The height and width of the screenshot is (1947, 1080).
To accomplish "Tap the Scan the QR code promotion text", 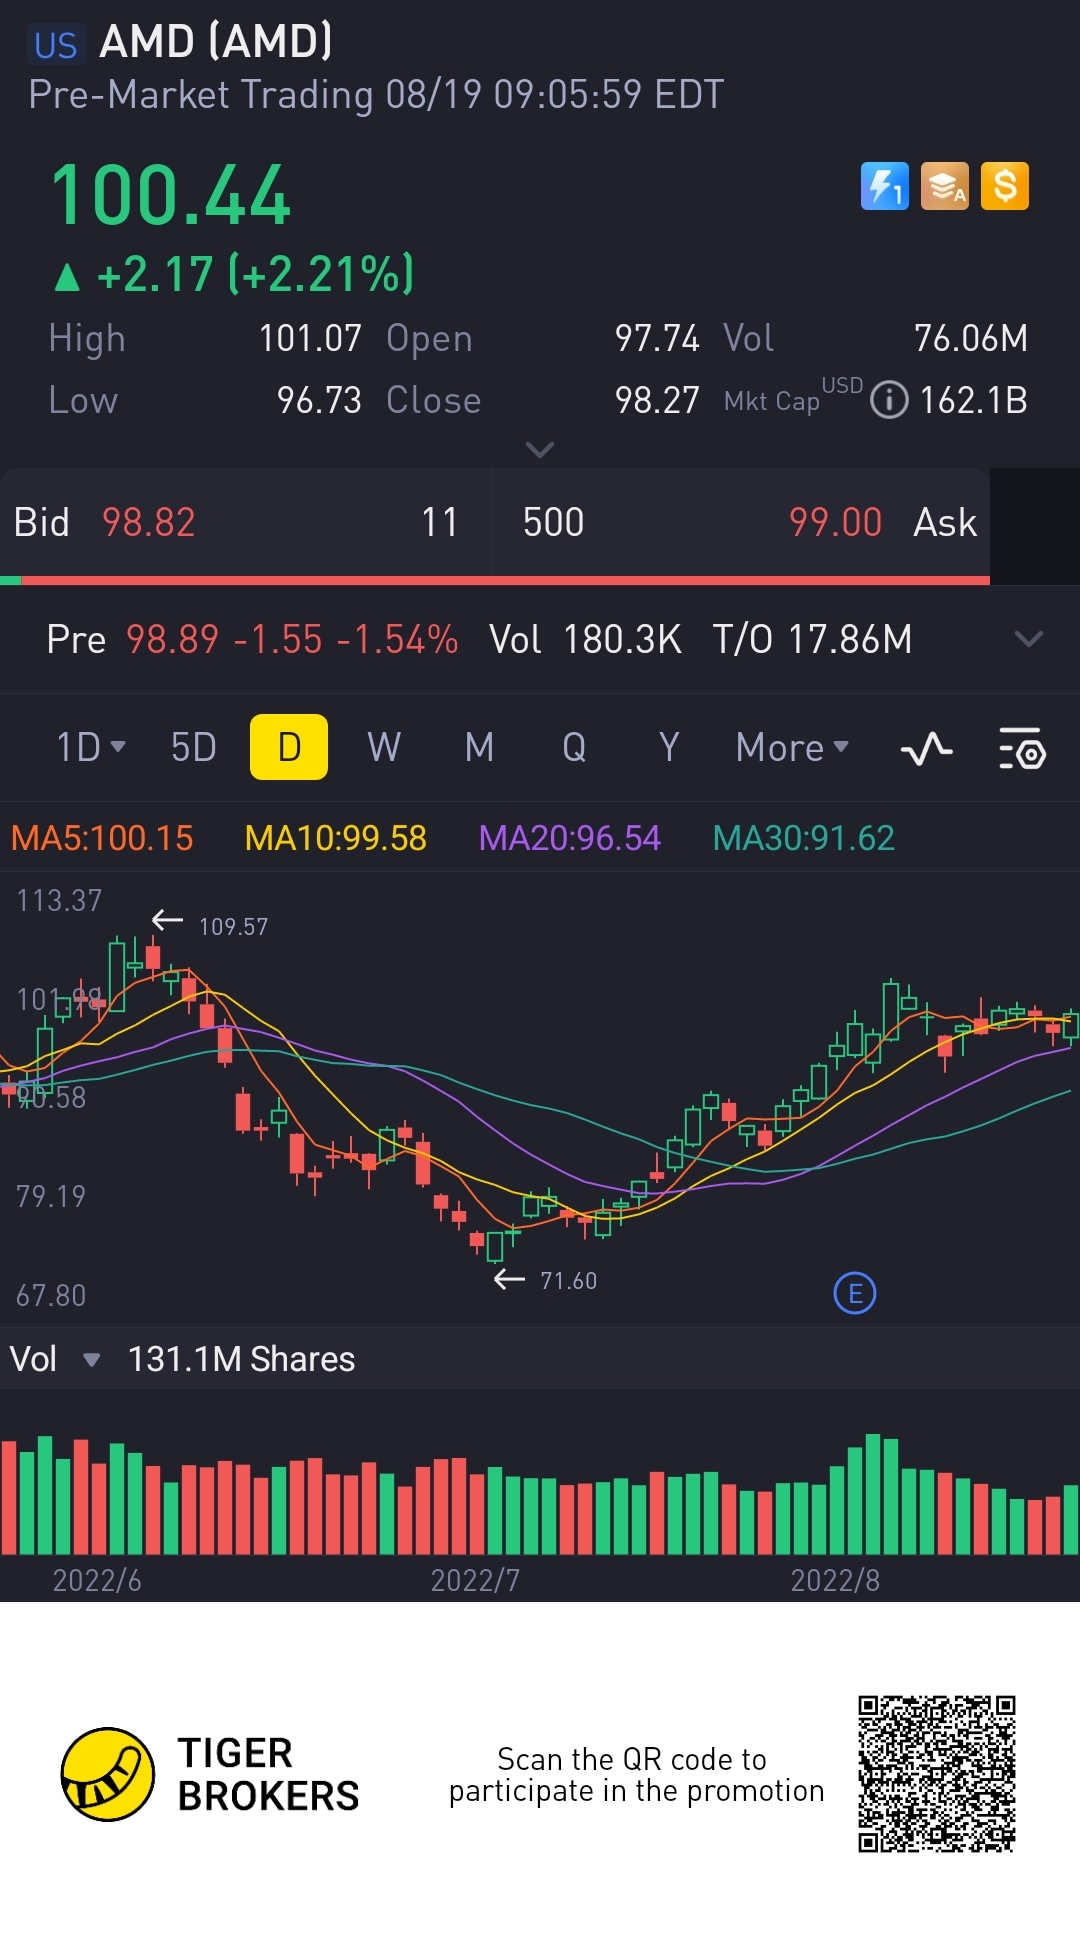I will [x=636, y=1775].
